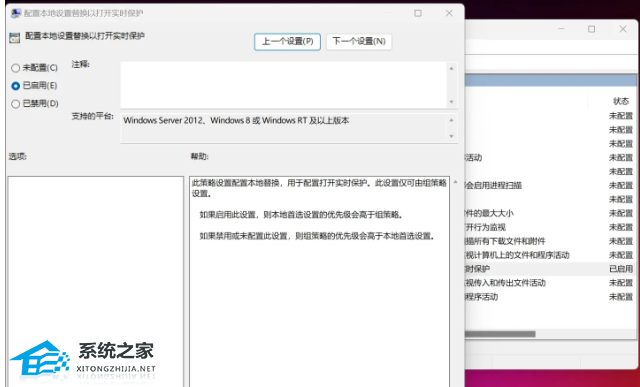The image size is (640, 387).
Task: Select the 已禁用(D) radio button
Action: click(x=16, y=104)
